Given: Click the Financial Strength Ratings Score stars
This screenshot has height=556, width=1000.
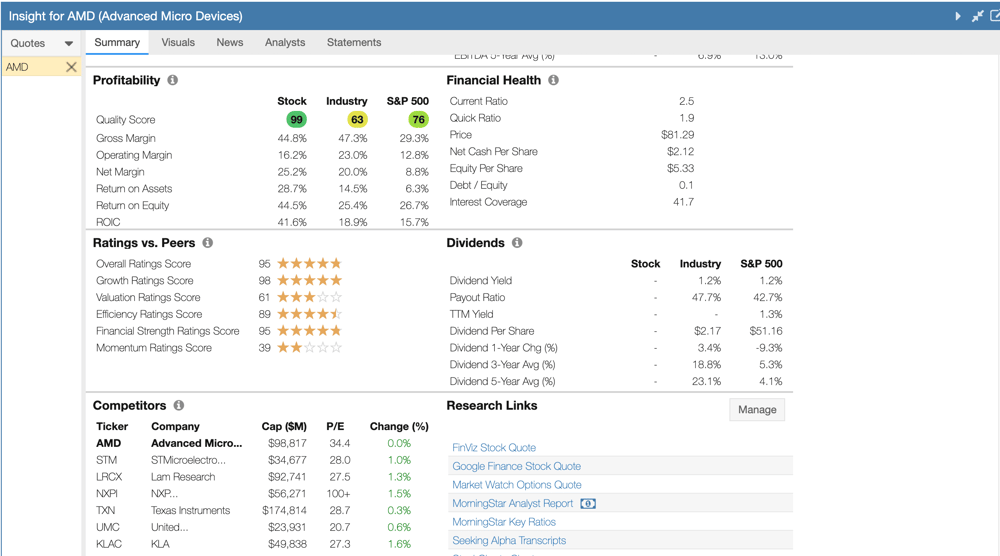Looking at the screenshot, I should [309, 330].
